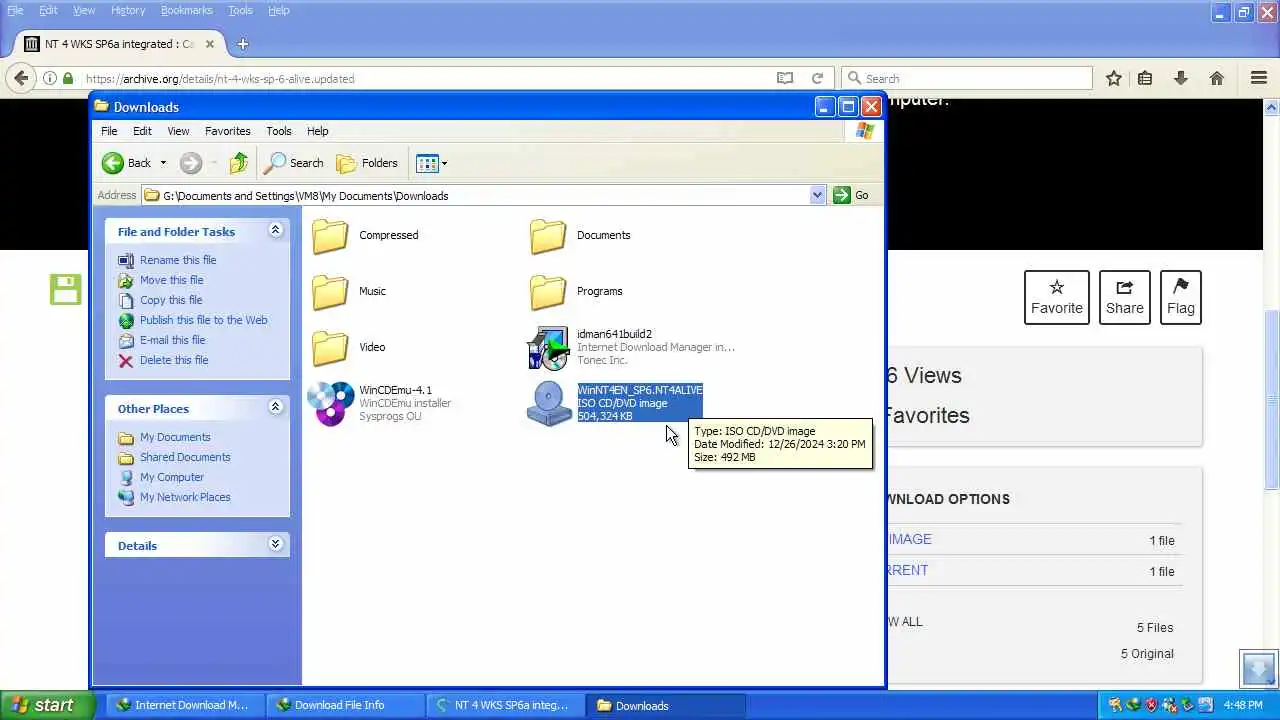Select the WinCDEmu-4.1 installer icon
Screen dimensions: 1280x720
(x=331, y=404)
